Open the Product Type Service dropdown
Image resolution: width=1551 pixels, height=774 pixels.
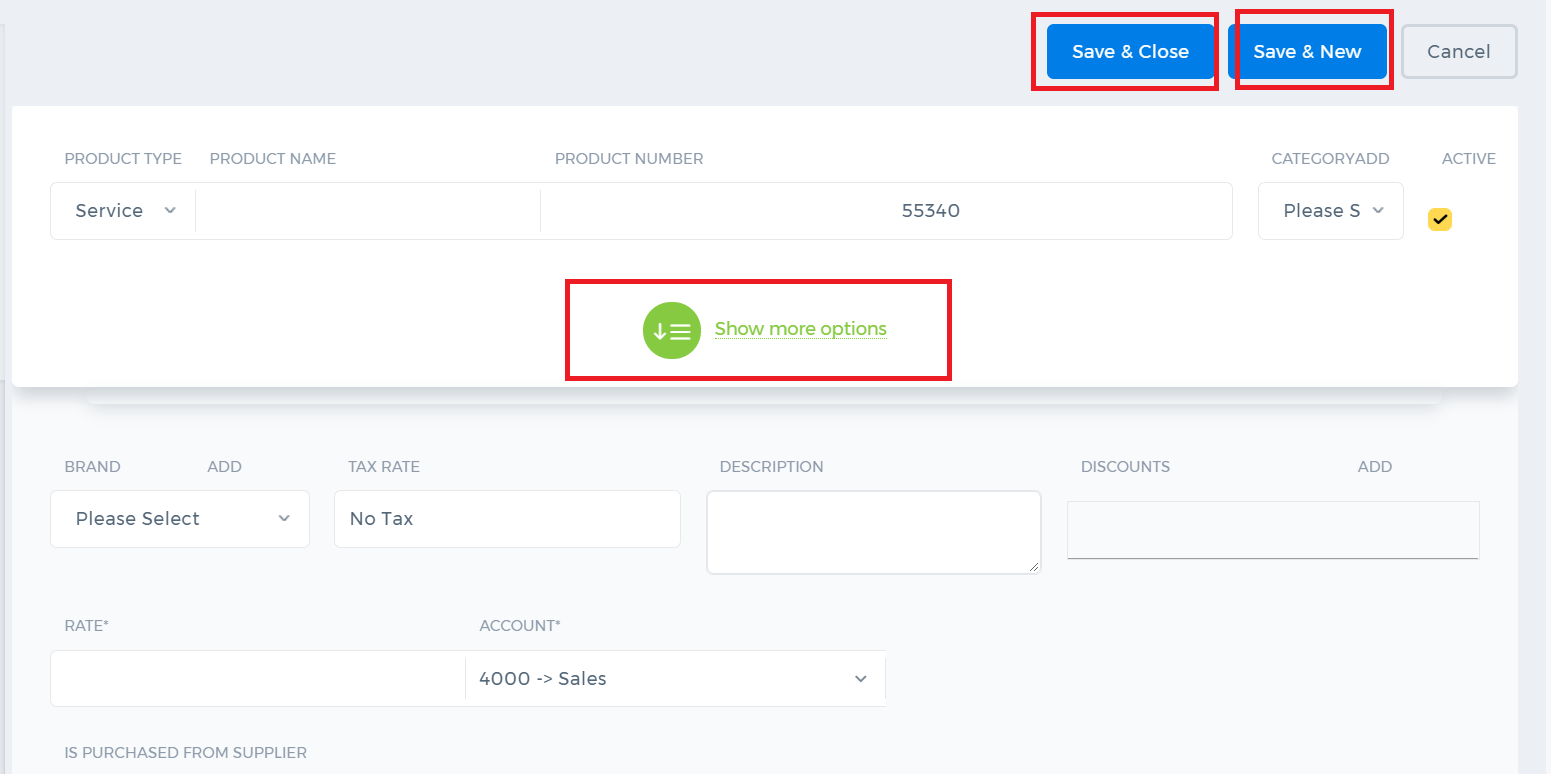123,211
